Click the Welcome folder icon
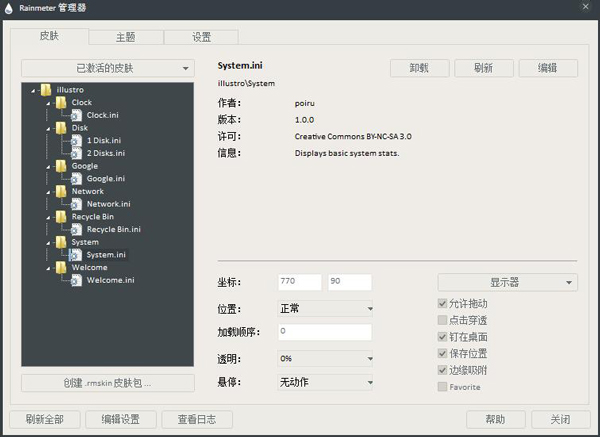The image size is (600, 437). pos(61,267)
